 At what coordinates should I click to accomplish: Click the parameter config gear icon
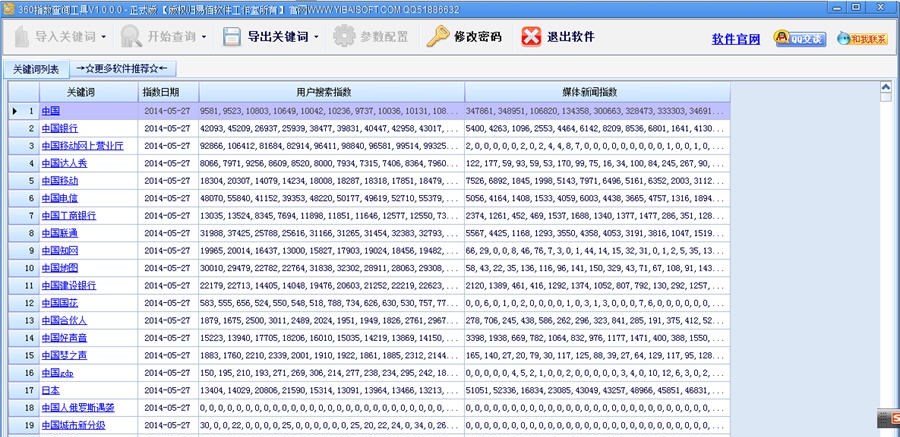(344, 36)
